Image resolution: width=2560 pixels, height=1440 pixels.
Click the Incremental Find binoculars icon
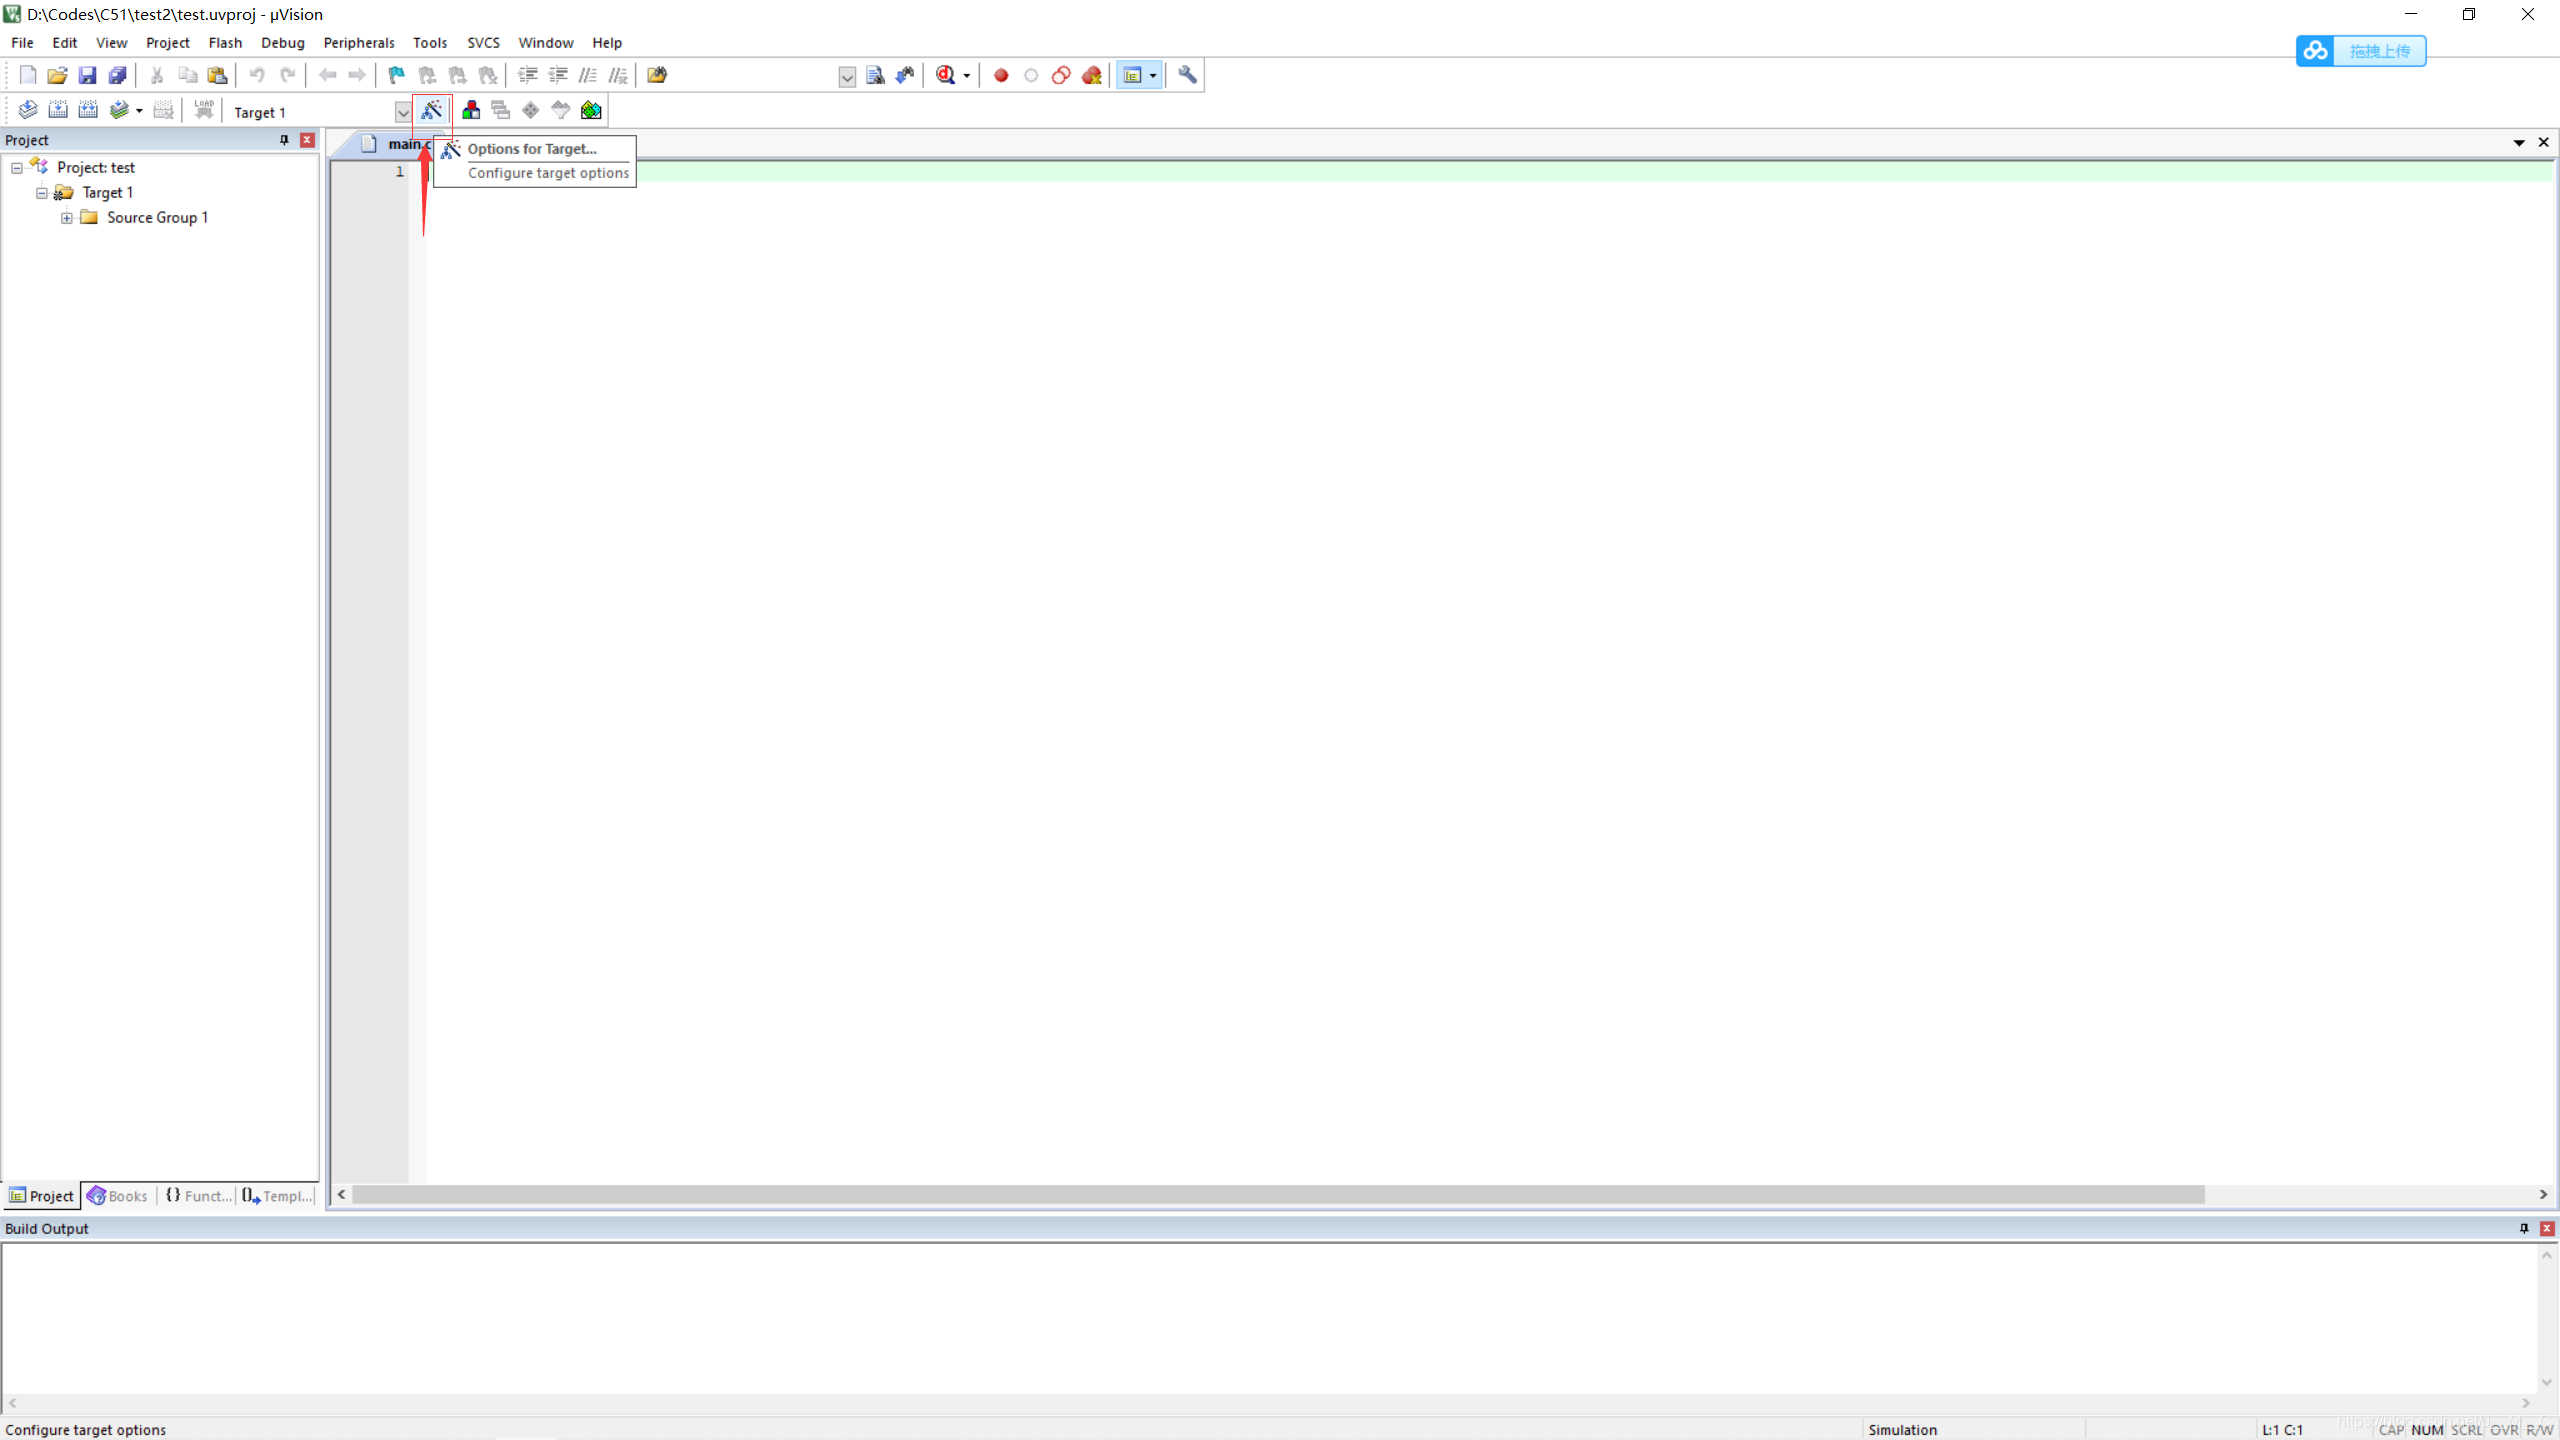click(x=905, y=75)
